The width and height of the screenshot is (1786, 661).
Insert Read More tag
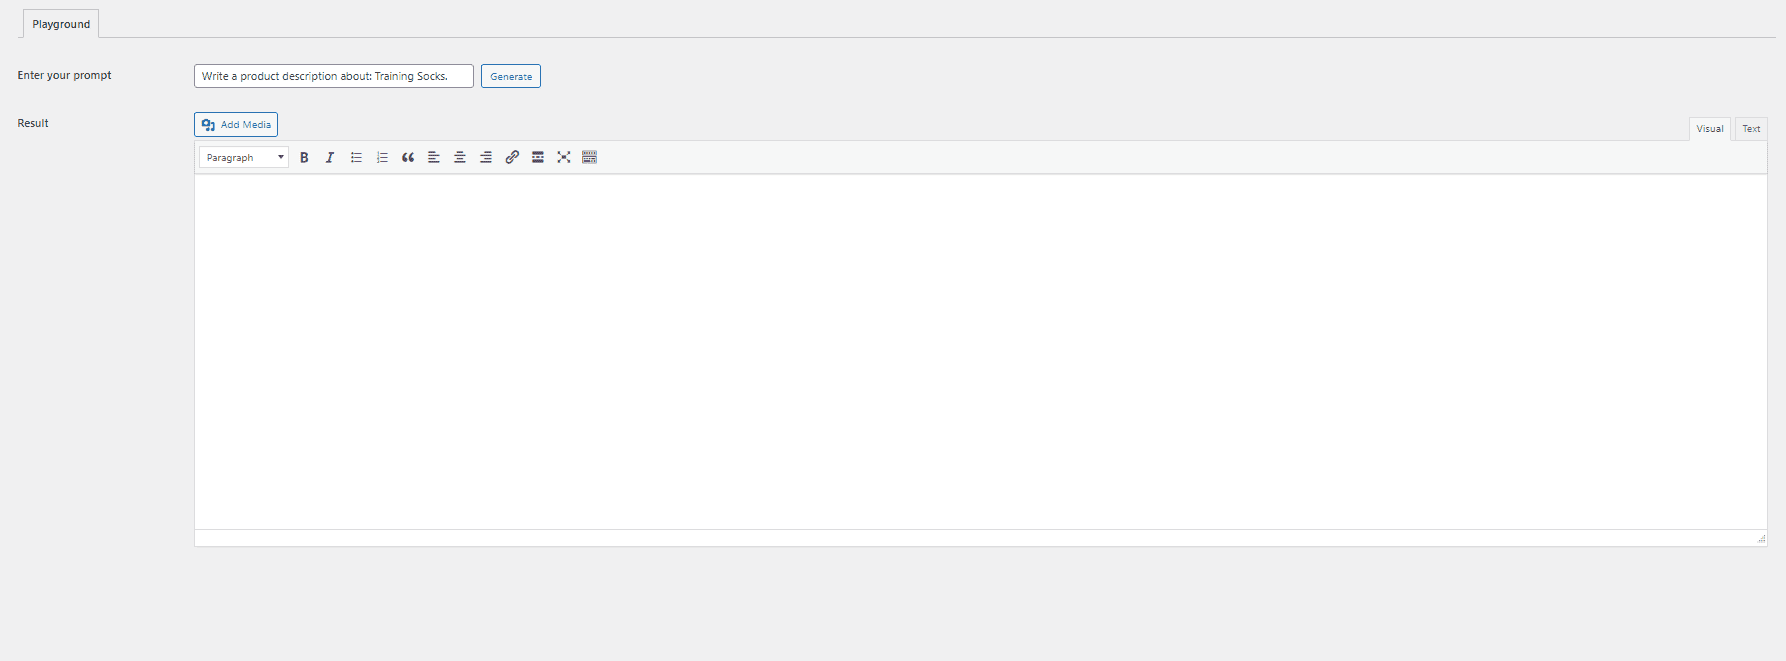click(x=538, y=157)
